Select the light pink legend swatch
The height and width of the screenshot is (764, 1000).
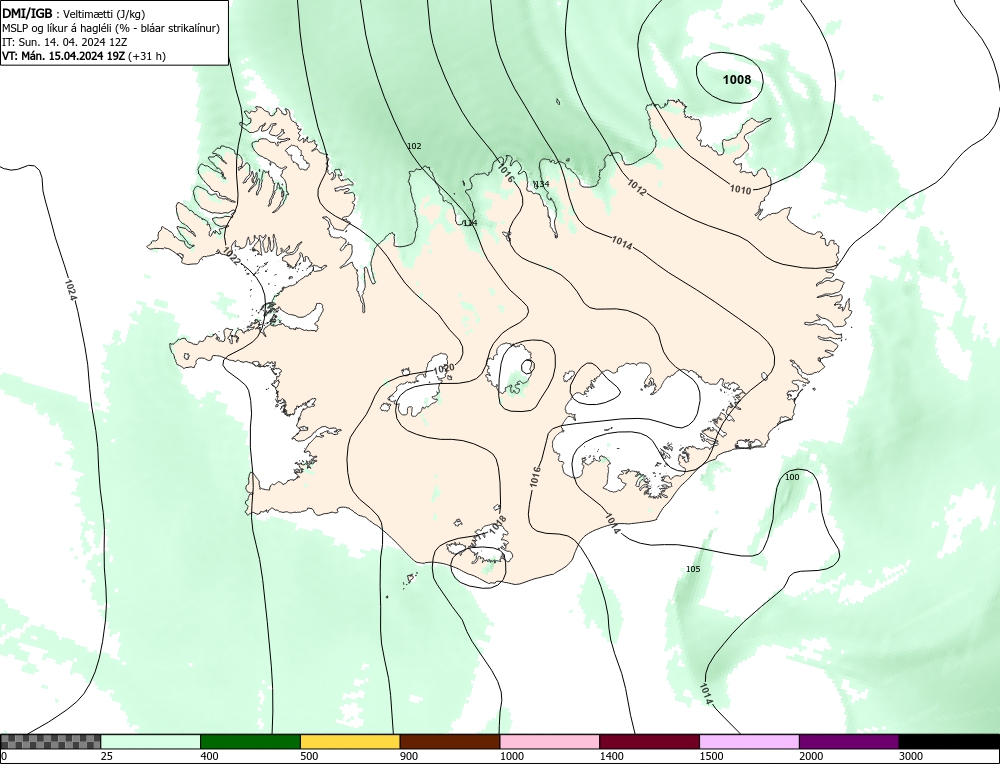click(x=550, y=741)
